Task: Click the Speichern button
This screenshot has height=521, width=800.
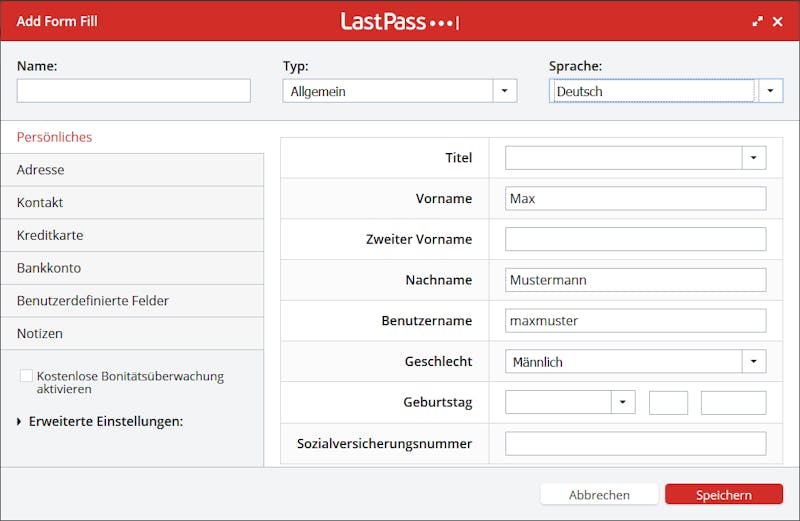Action: pyautogui.click(x=723, y=495)
